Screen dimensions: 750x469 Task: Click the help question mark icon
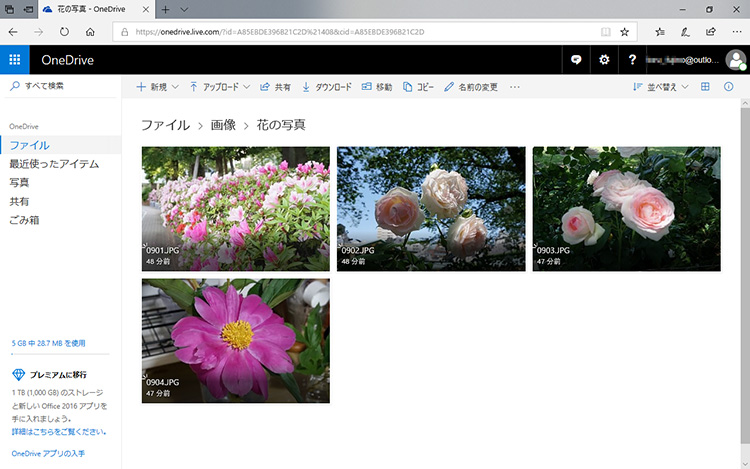[x=632, y=60]
